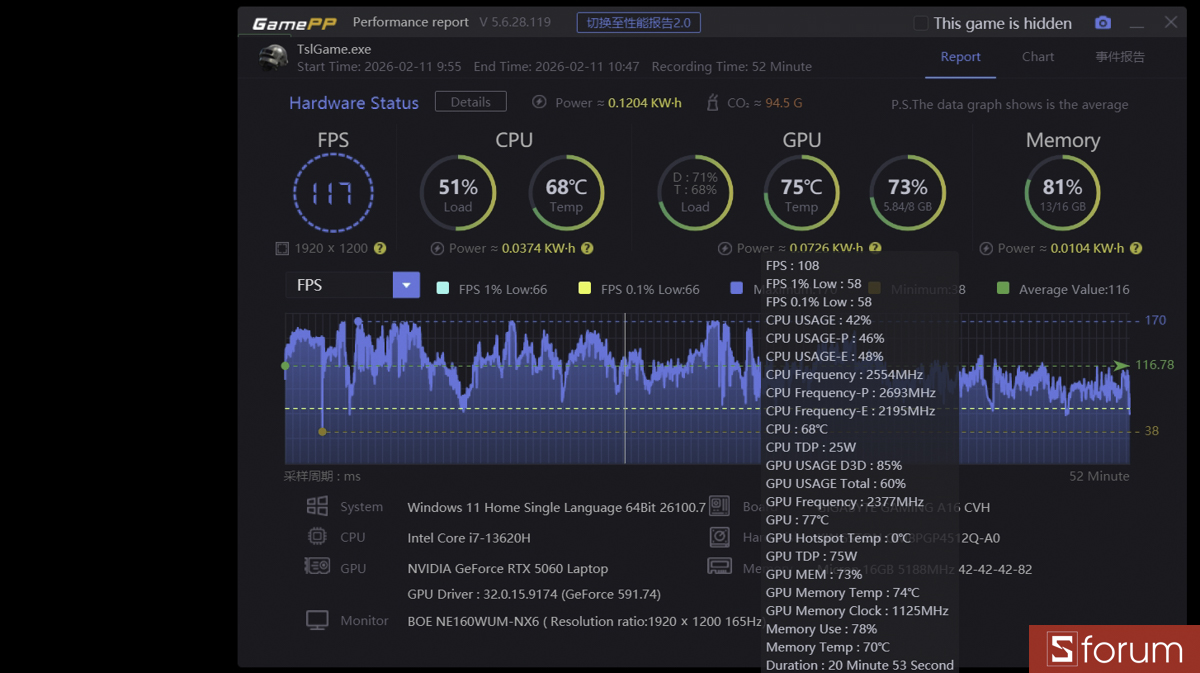1200x673 pixels.
Task: Click the camera screenshot icon in title bar
Action: [1103, 22]
